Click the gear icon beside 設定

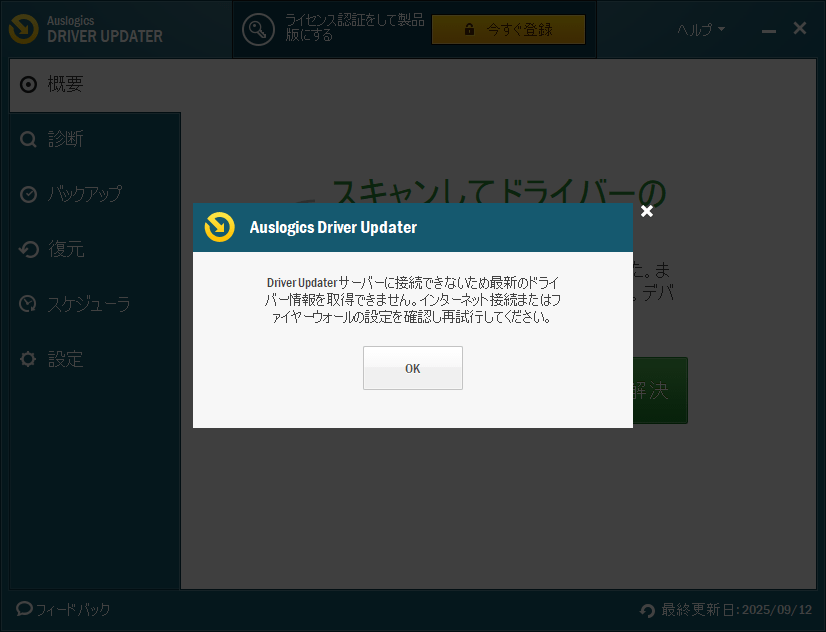pos(28,359)
